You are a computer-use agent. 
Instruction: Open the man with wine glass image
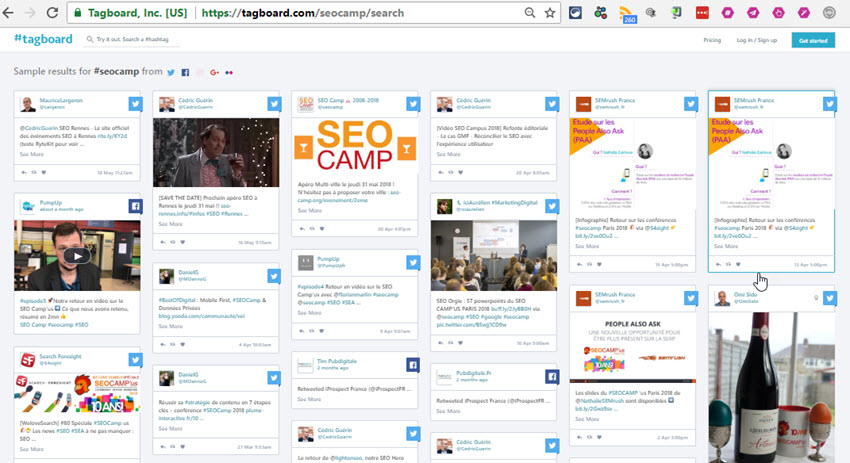tap(216, 152)
